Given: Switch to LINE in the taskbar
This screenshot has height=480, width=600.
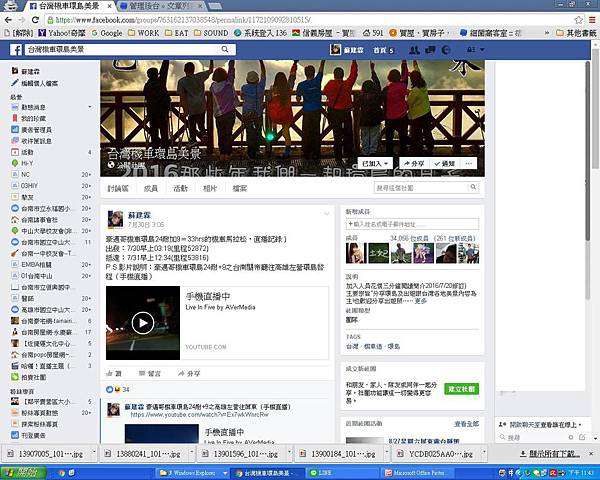Looking at the screenshot, I should [342, 473].
